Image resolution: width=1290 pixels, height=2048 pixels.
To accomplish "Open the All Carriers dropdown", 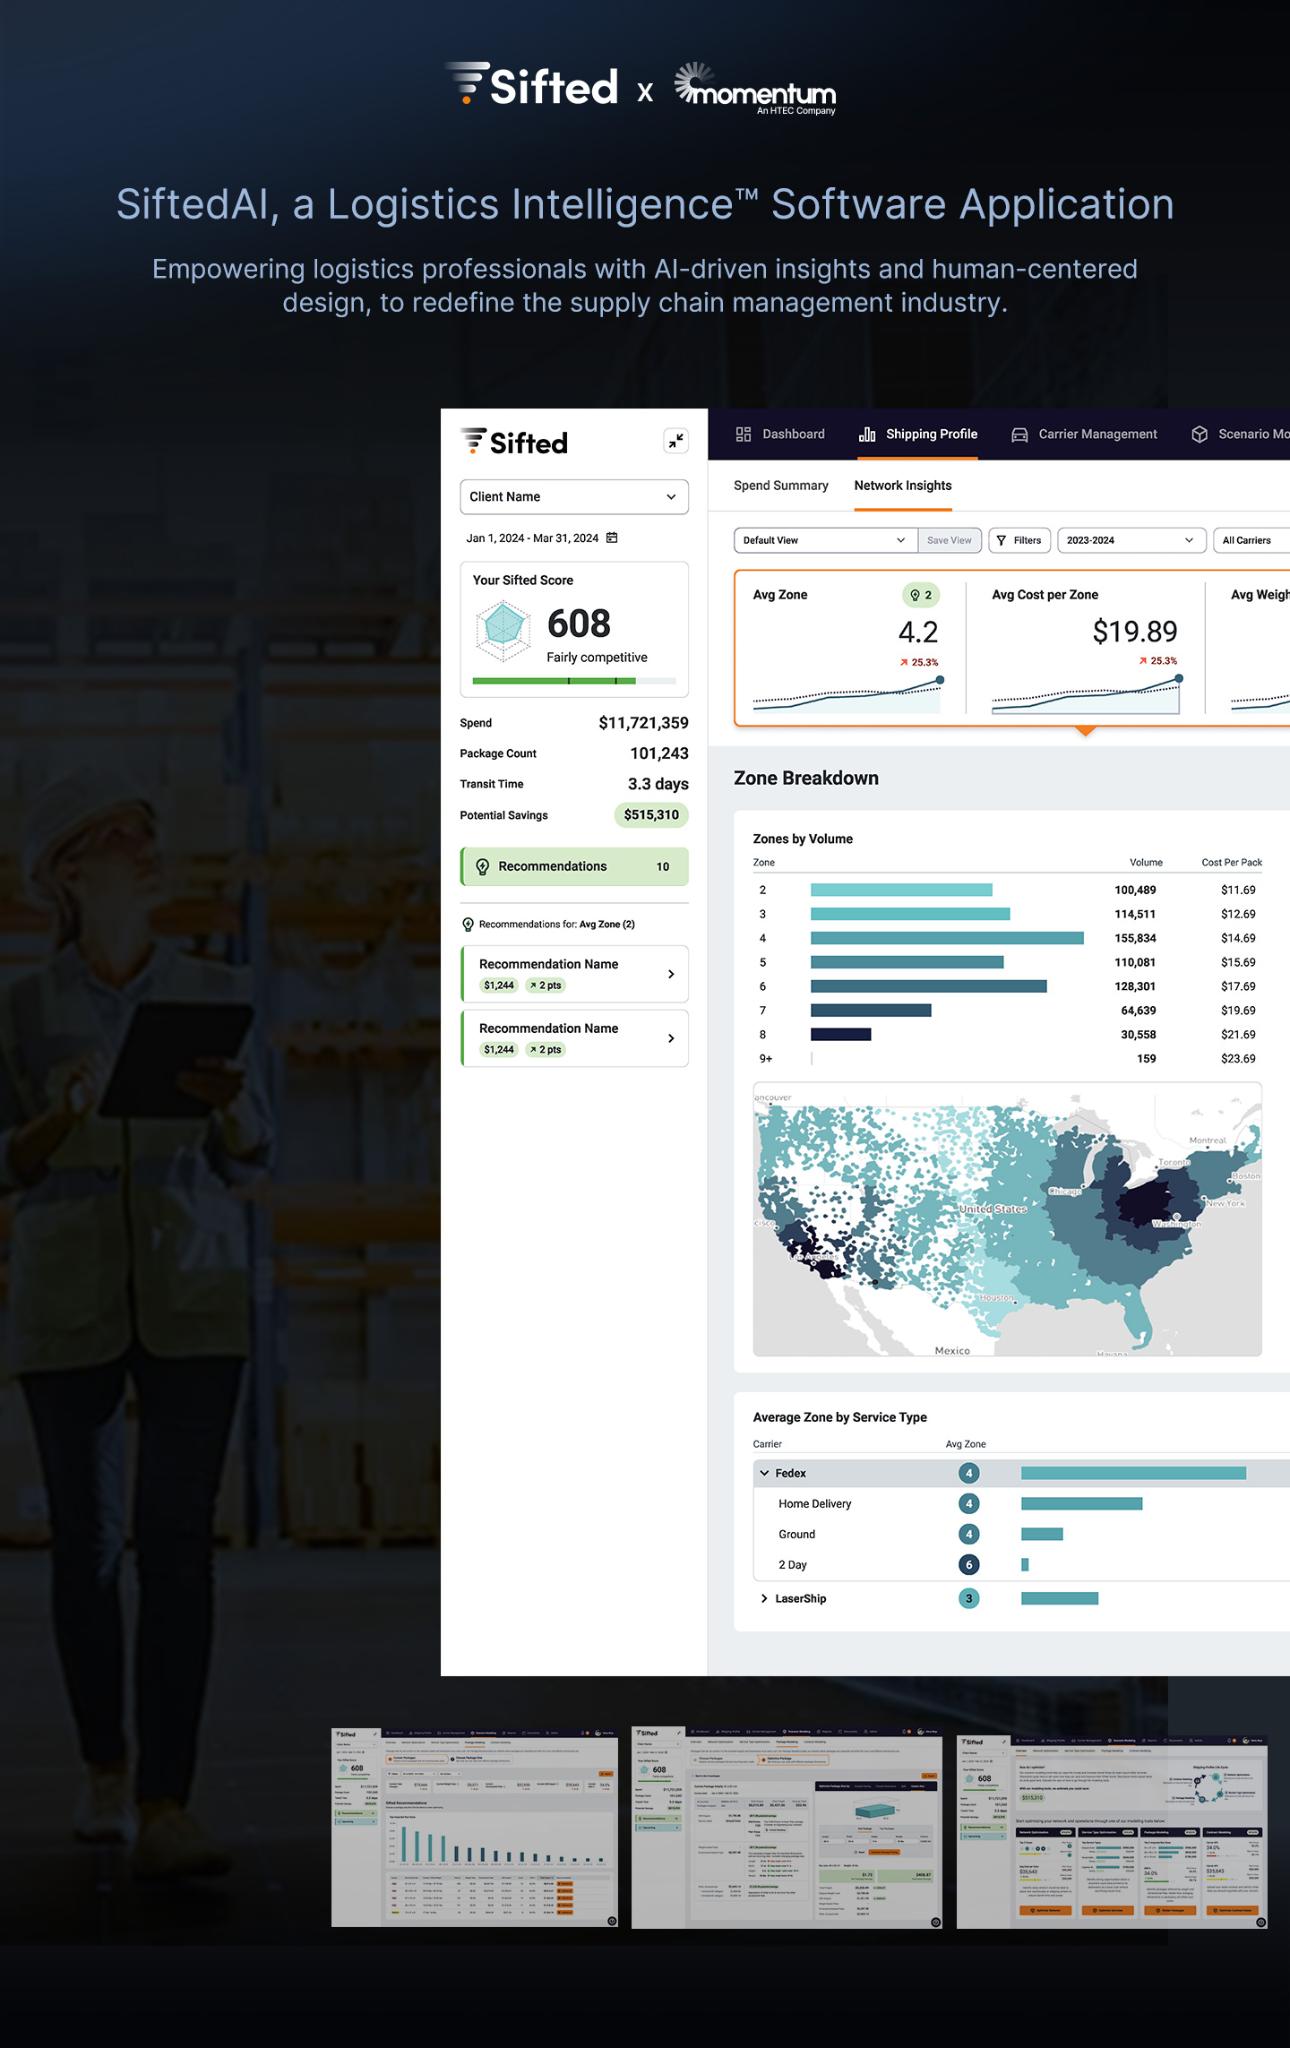I will [1251, 540].
